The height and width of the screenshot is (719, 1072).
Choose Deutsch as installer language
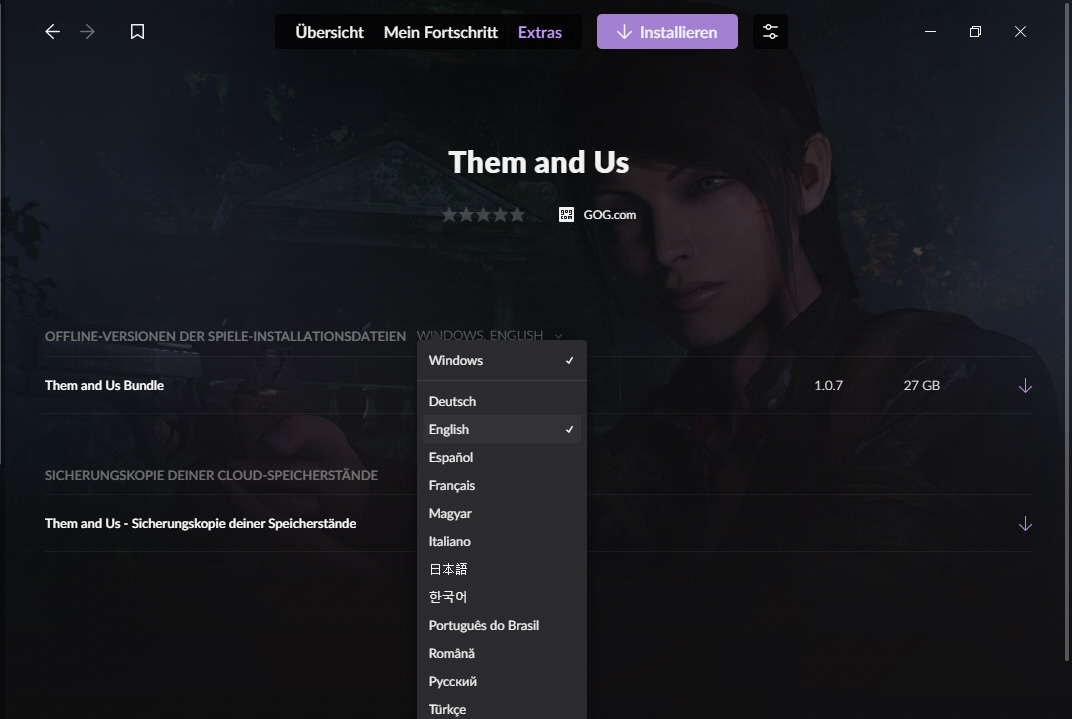click(x=502, y=401)
